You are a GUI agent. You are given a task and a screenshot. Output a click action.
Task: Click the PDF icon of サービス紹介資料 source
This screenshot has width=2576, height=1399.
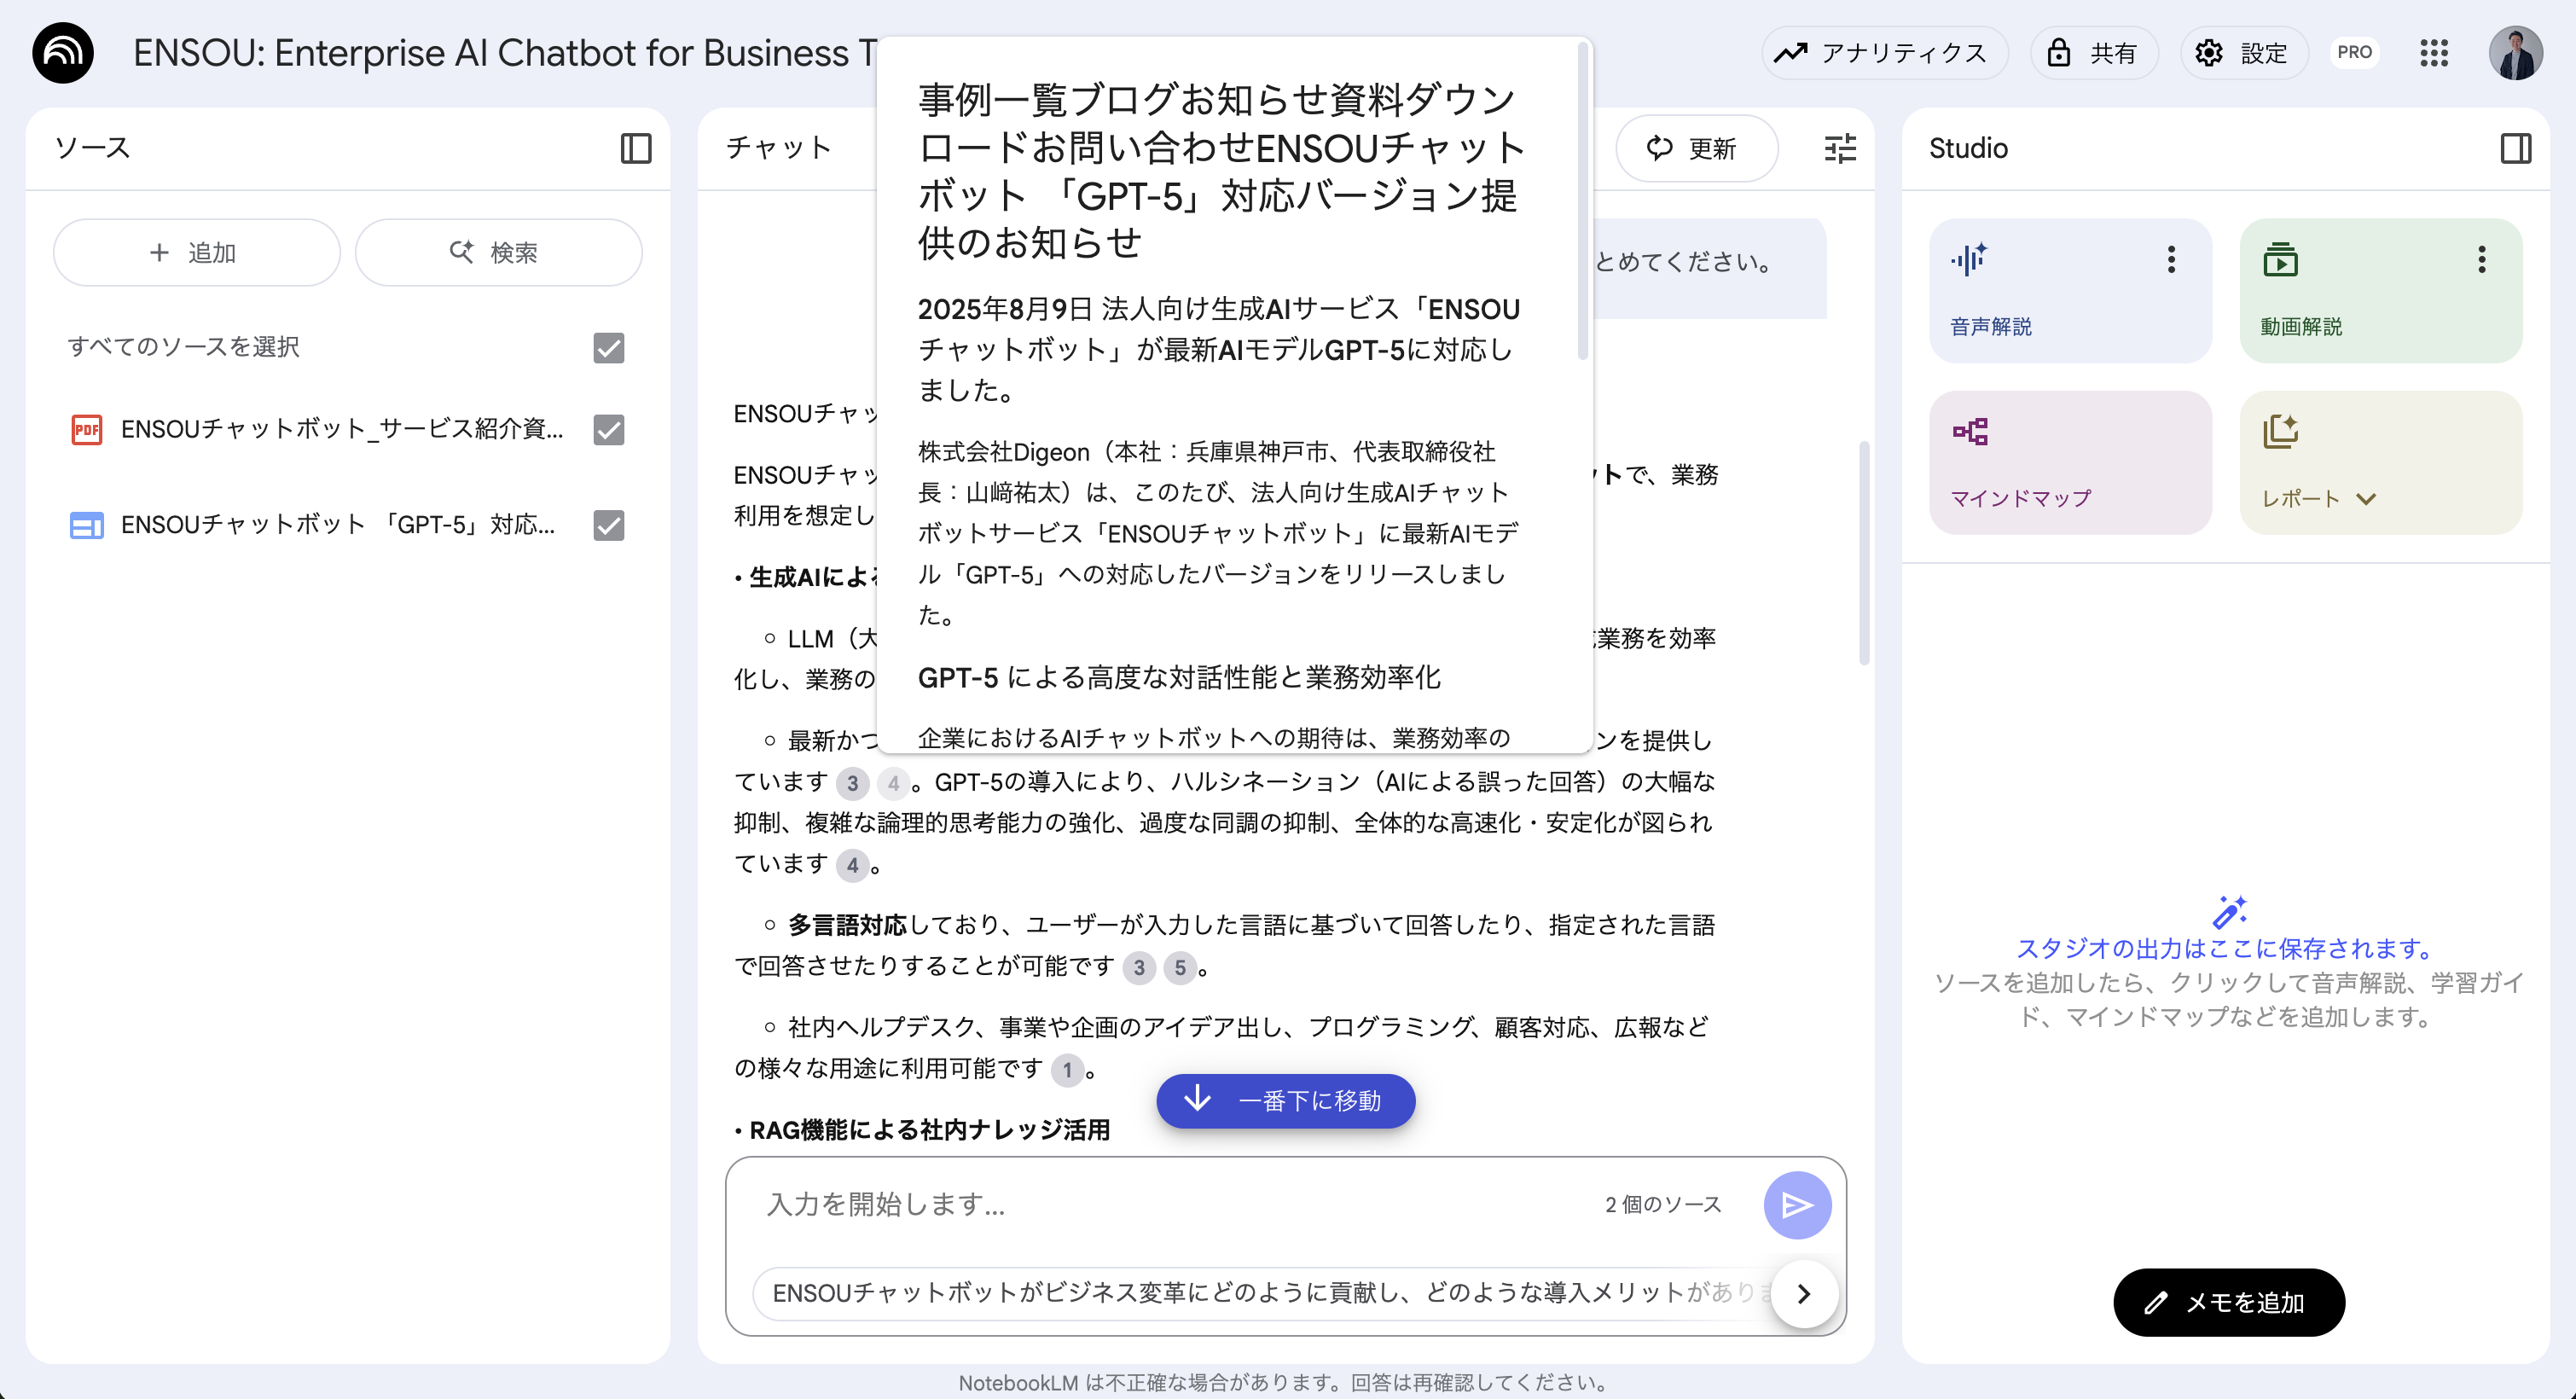click(x=87, y=430)
